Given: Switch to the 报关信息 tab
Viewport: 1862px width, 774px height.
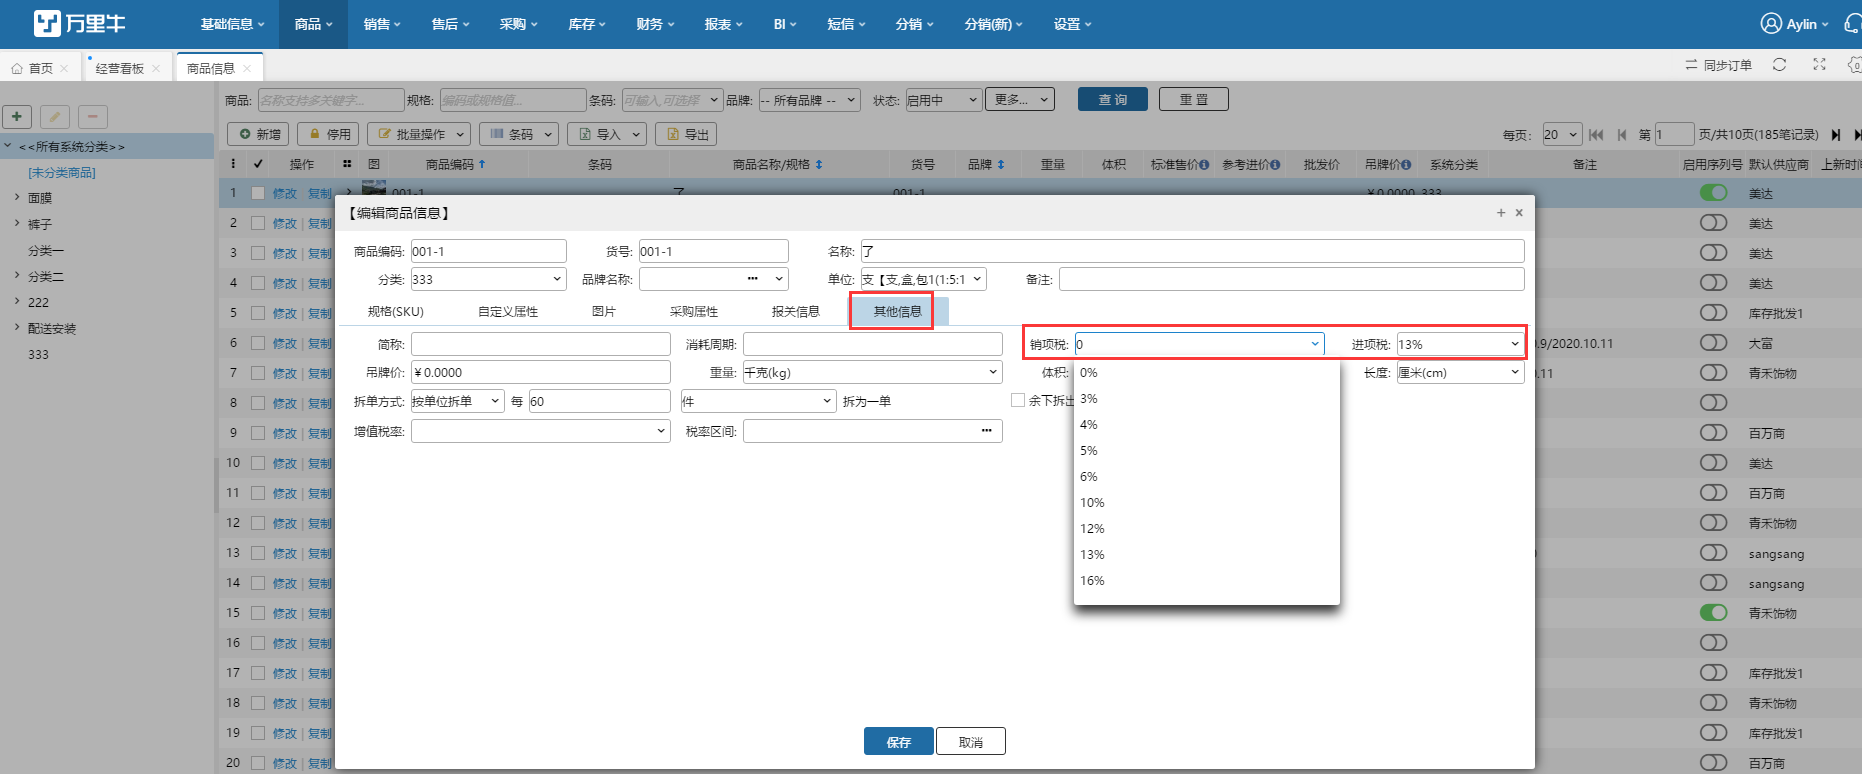Looking at the screenshot, I should point(796,312).
